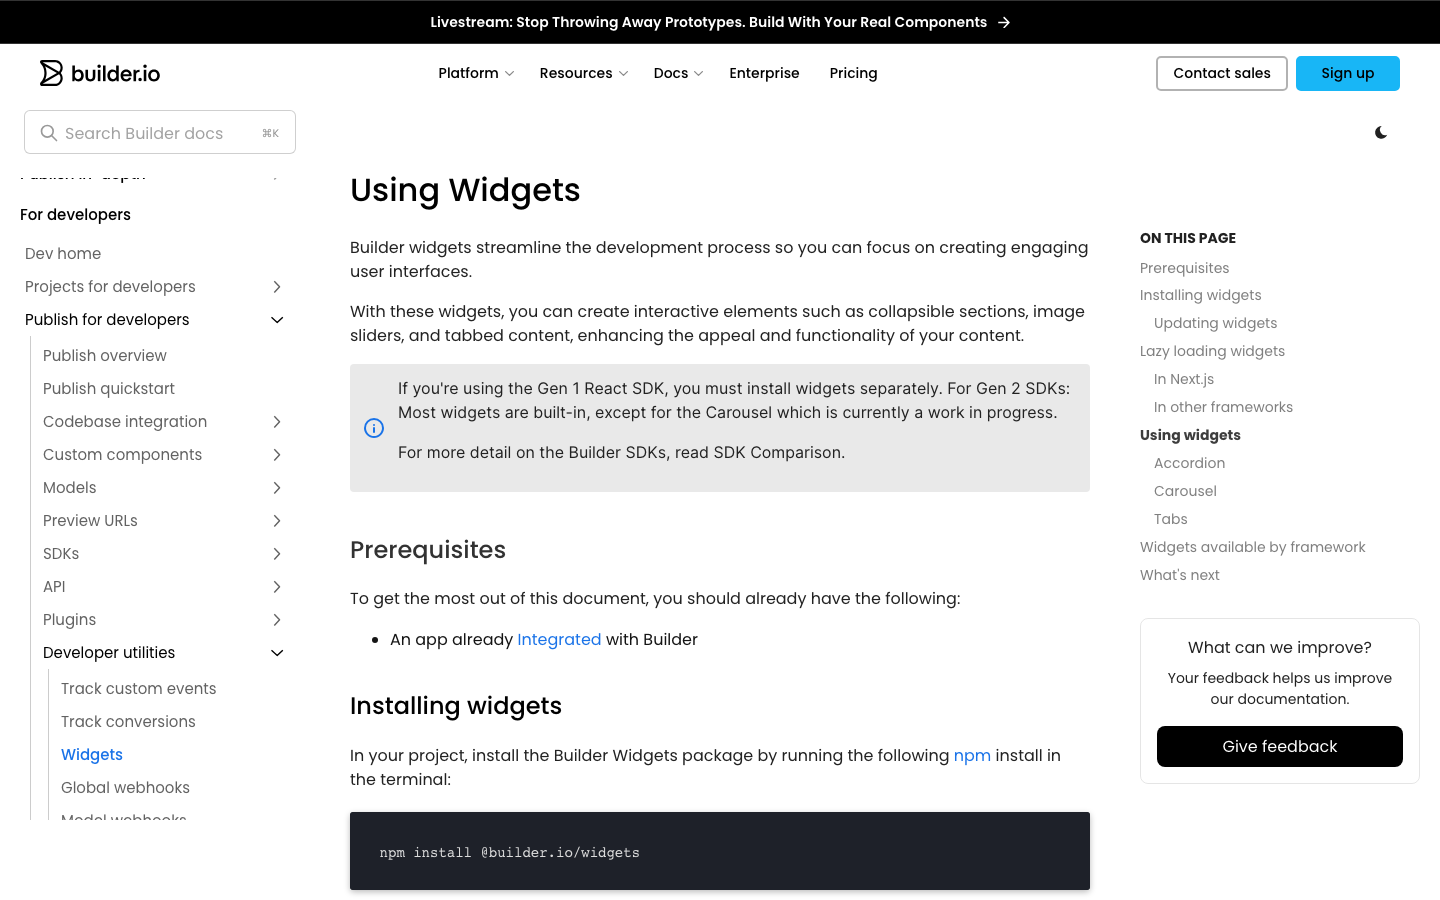Jump to What's next section

(1179, 575)
